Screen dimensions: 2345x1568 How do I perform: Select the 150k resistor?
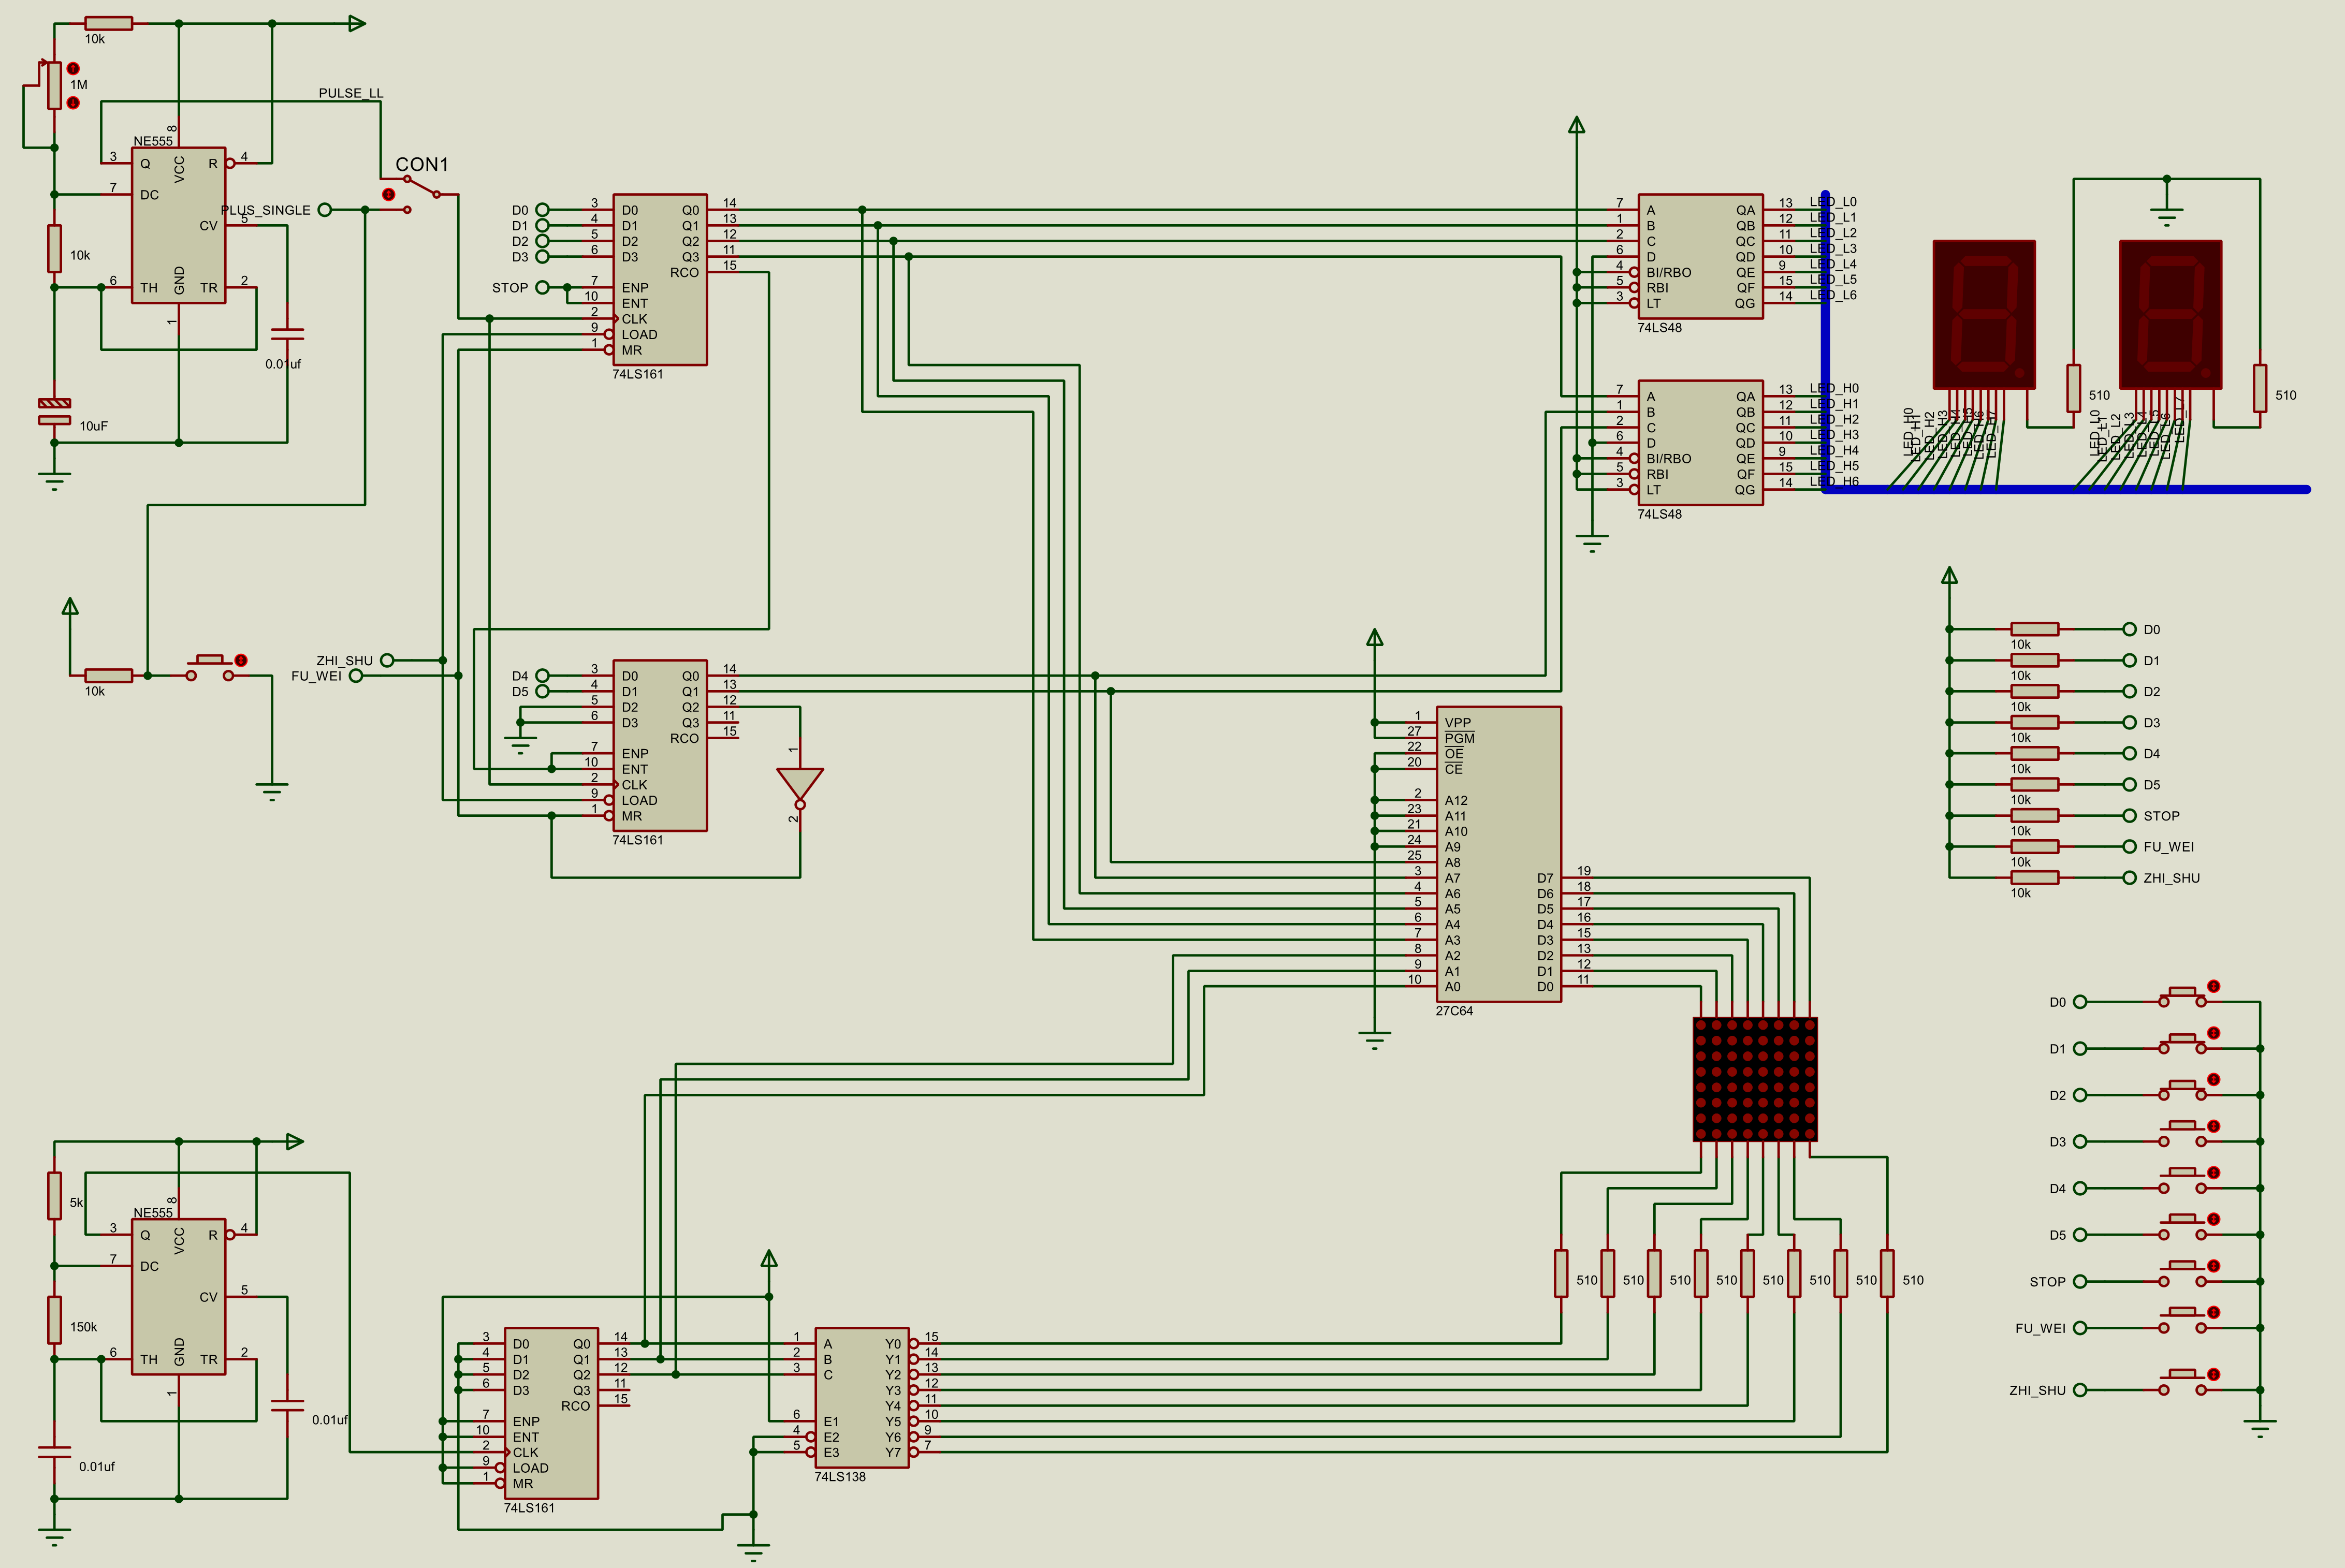click(x=54, y=1320)
